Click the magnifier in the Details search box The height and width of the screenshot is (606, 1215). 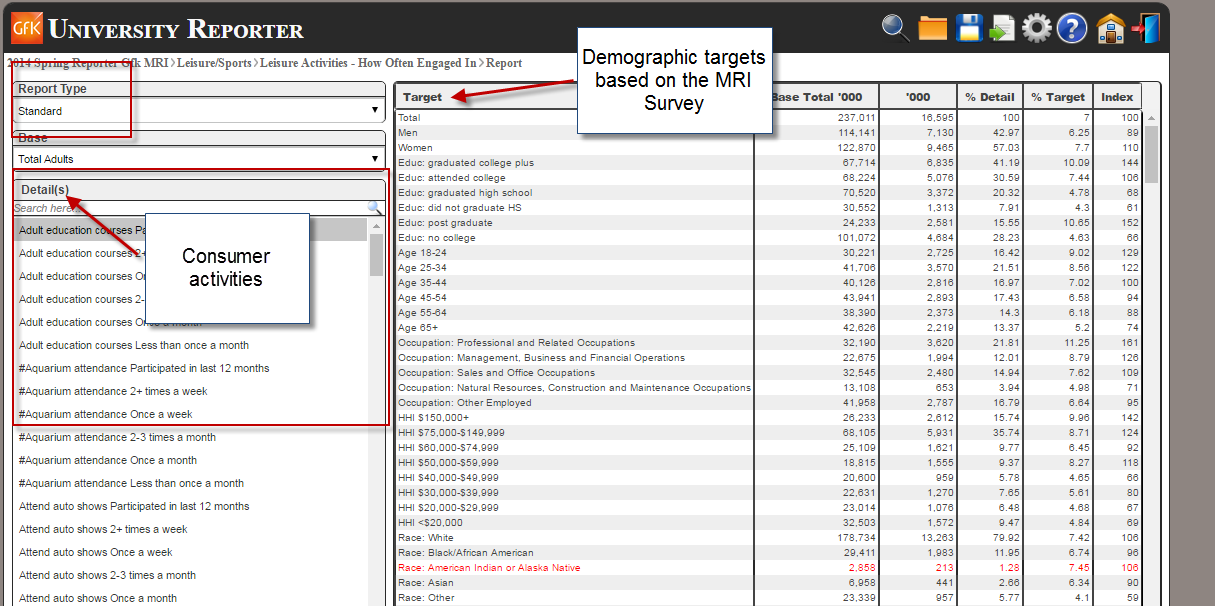point(375,208)
